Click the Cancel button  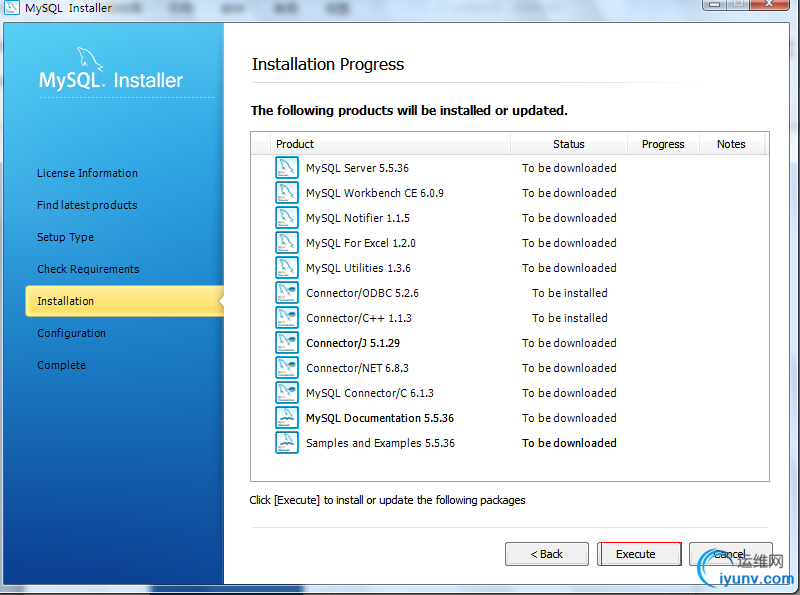731,554
